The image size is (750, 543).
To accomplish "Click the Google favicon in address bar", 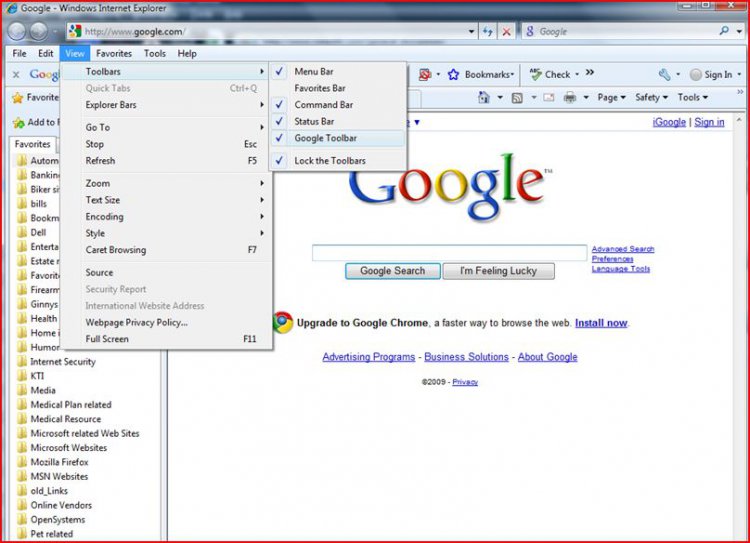I will pyautogui.click(x=75, y=32).
